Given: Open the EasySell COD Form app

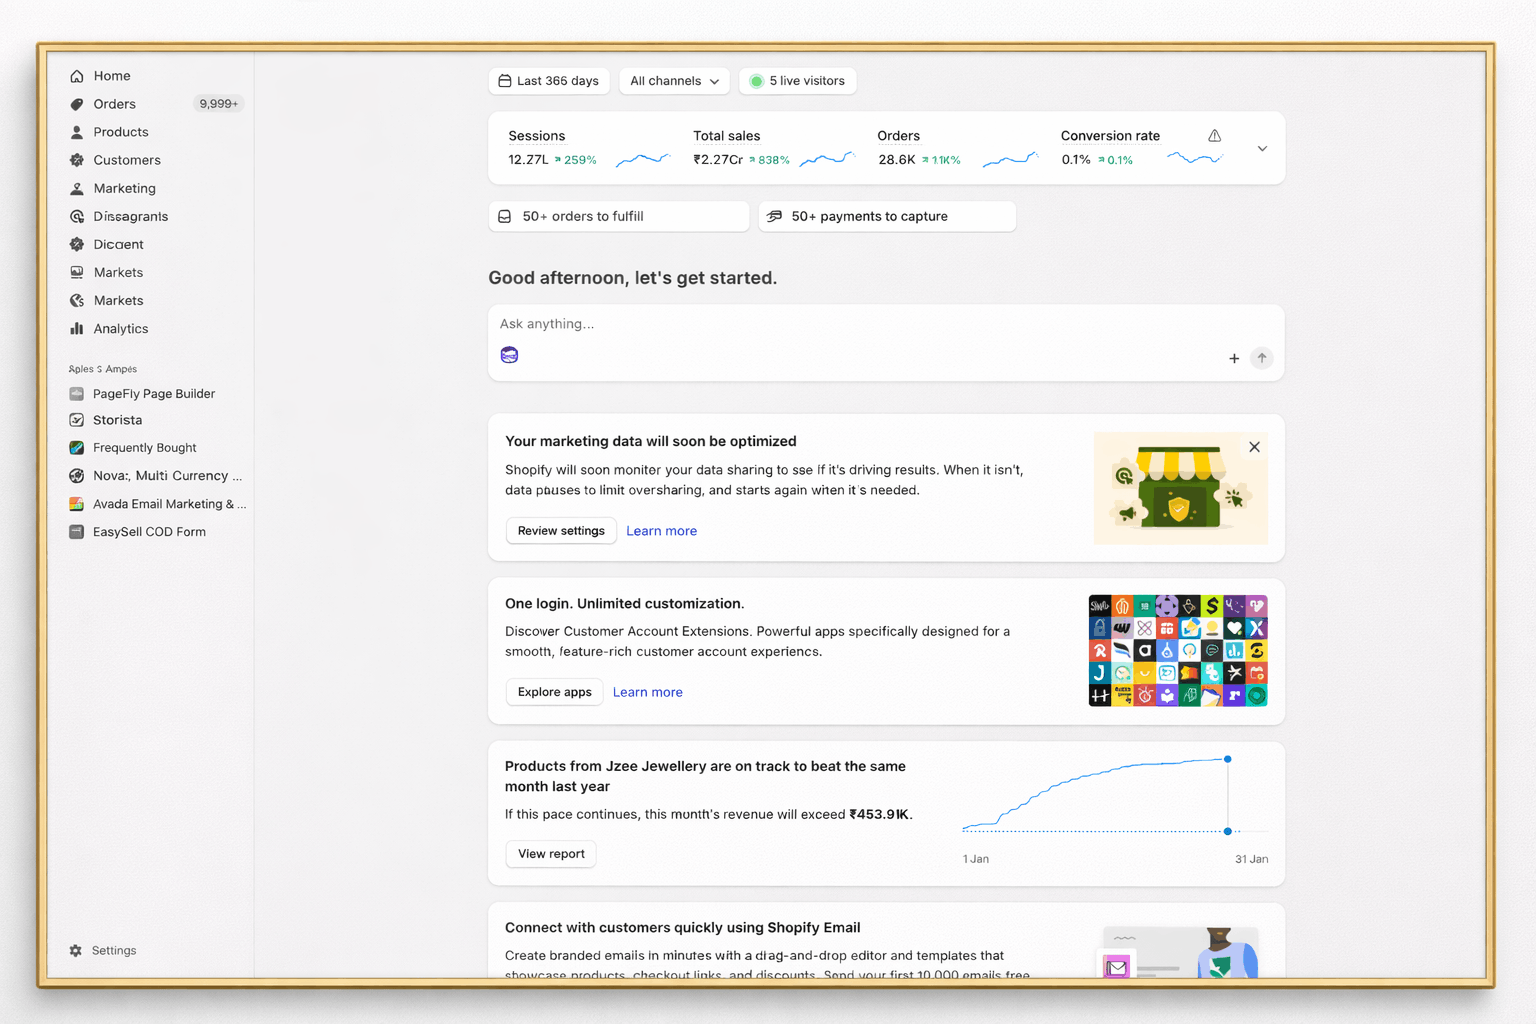Looking at the screenshot, I should pos(148,532).
